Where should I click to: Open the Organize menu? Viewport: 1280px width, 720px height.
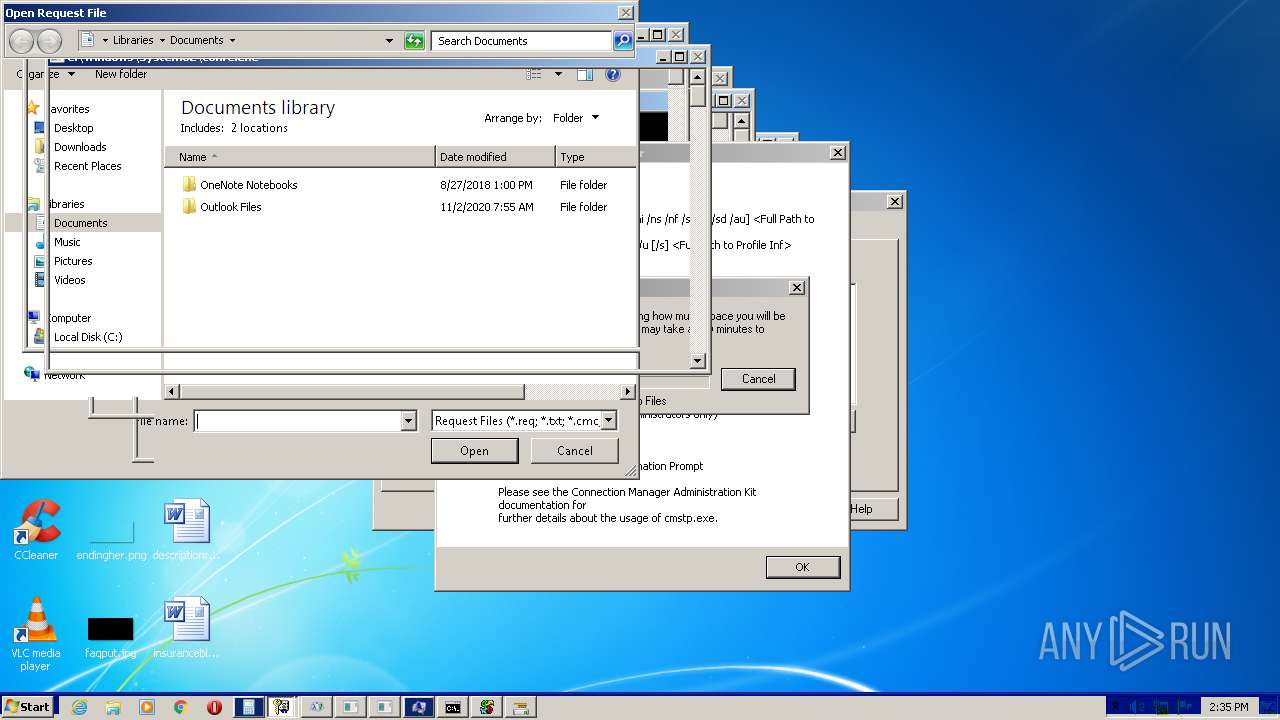pos(45,74)
